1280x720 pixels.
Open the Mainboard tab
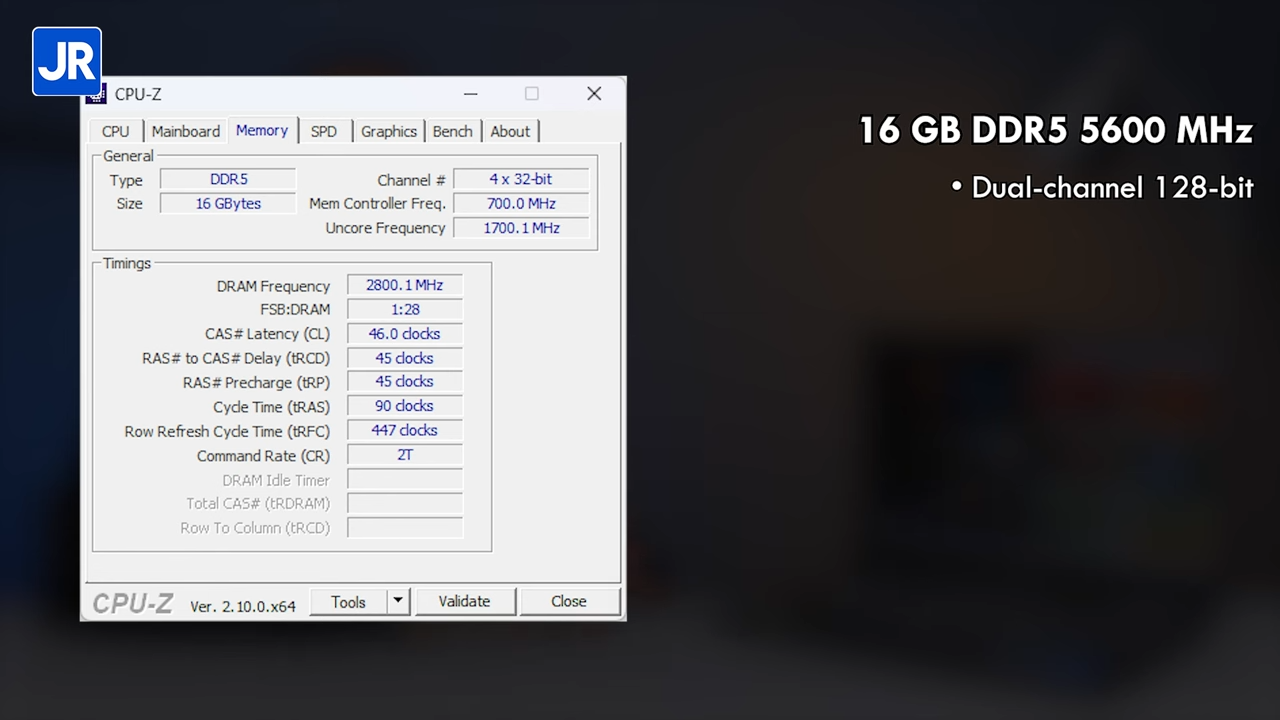coord(185,131)
